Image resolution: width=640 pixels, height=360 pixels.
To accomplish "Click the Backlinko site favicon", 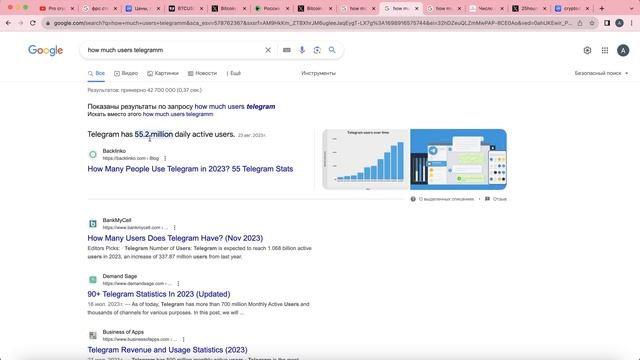I will [x=93, y=154].
